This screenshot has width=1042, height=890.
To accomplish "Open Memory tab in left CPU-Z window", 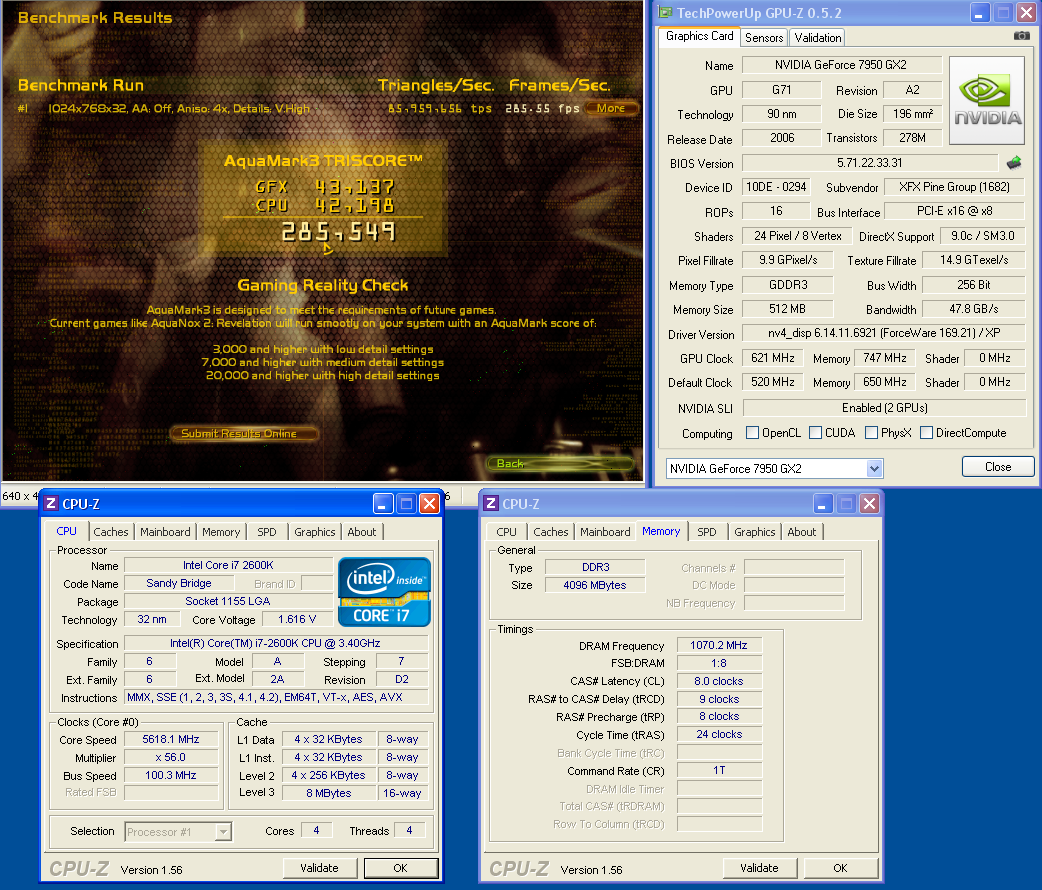I will pos(221,532).
